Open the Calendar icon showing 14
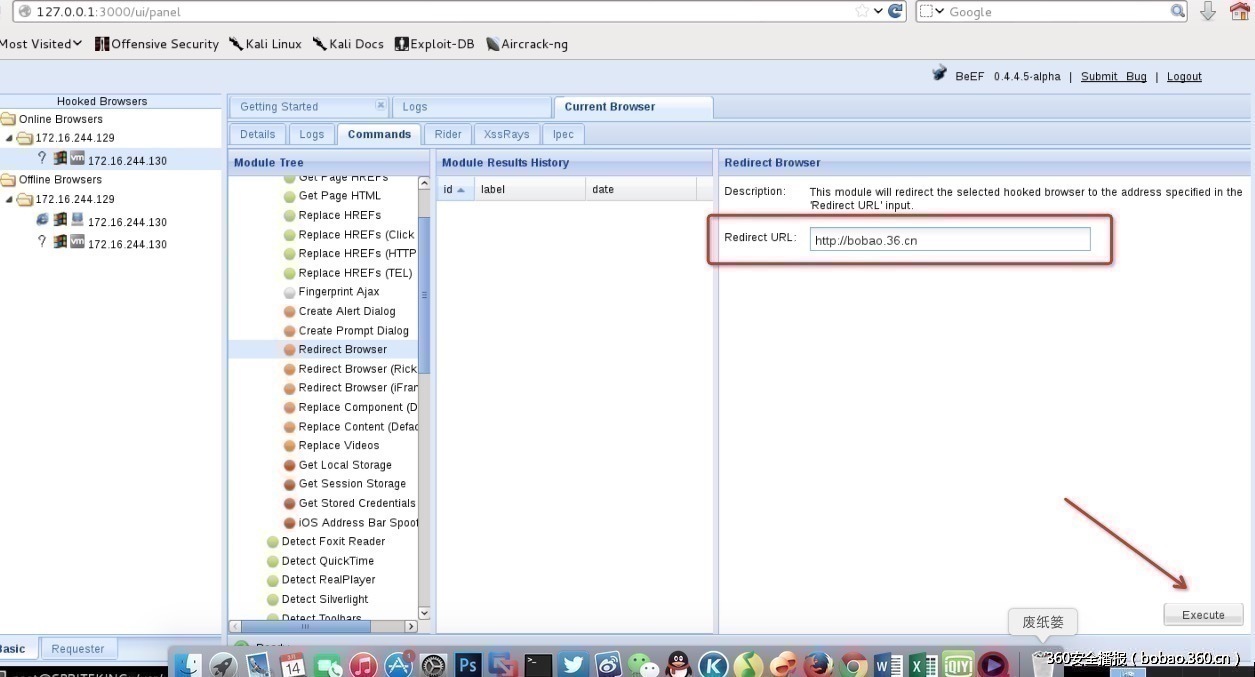 pyautogui.click(x=292, y=665)
